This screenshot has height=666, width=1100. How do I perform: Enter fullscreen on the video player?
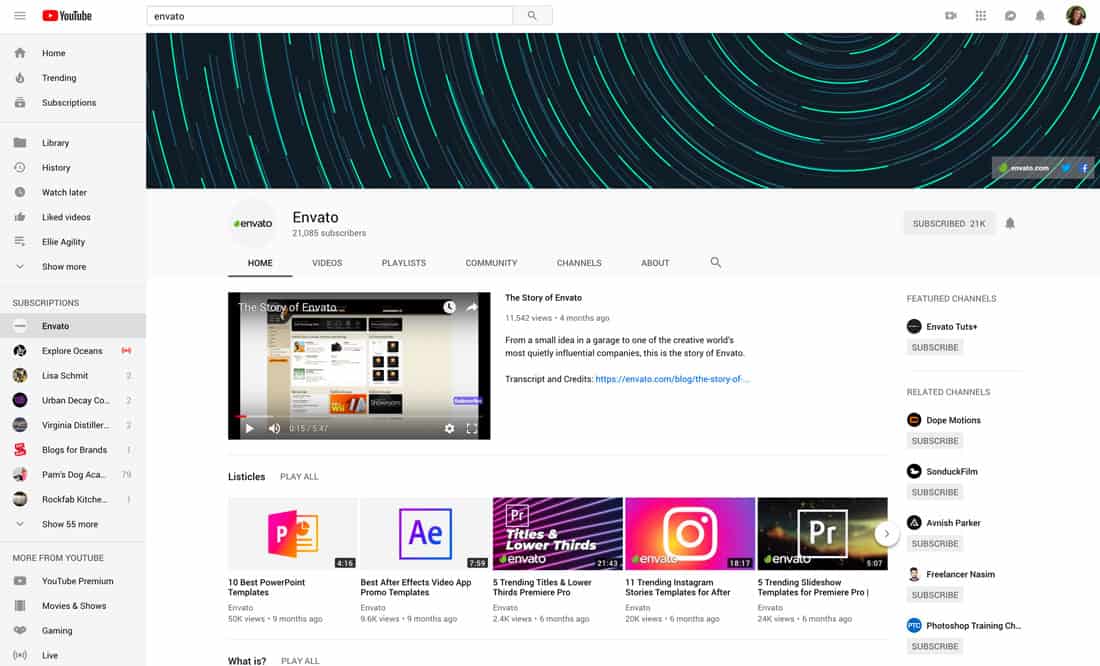(x=472, y=428)
